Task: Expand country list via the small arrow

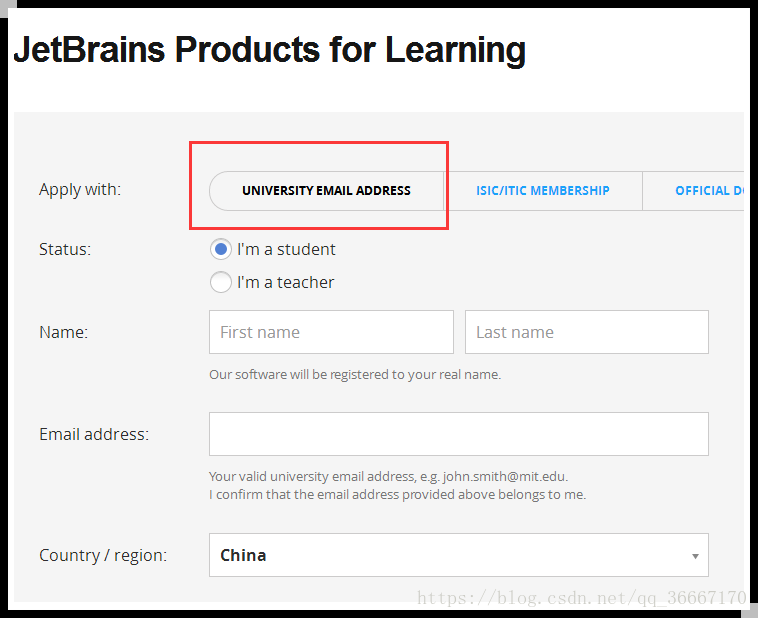Action: click(695, 556)
